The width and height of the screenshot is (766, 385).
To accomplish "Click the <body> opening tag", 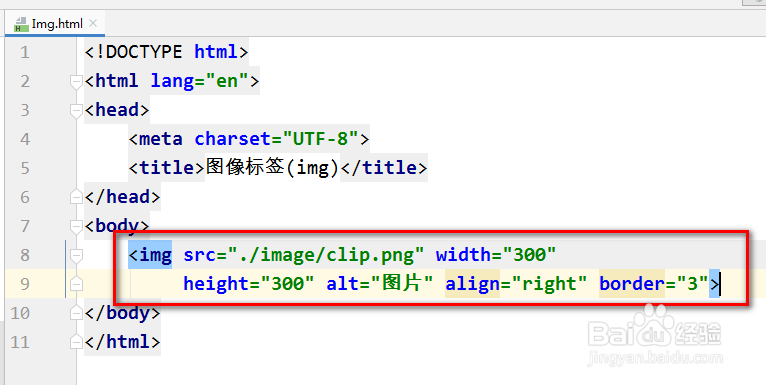I will 117,226.
